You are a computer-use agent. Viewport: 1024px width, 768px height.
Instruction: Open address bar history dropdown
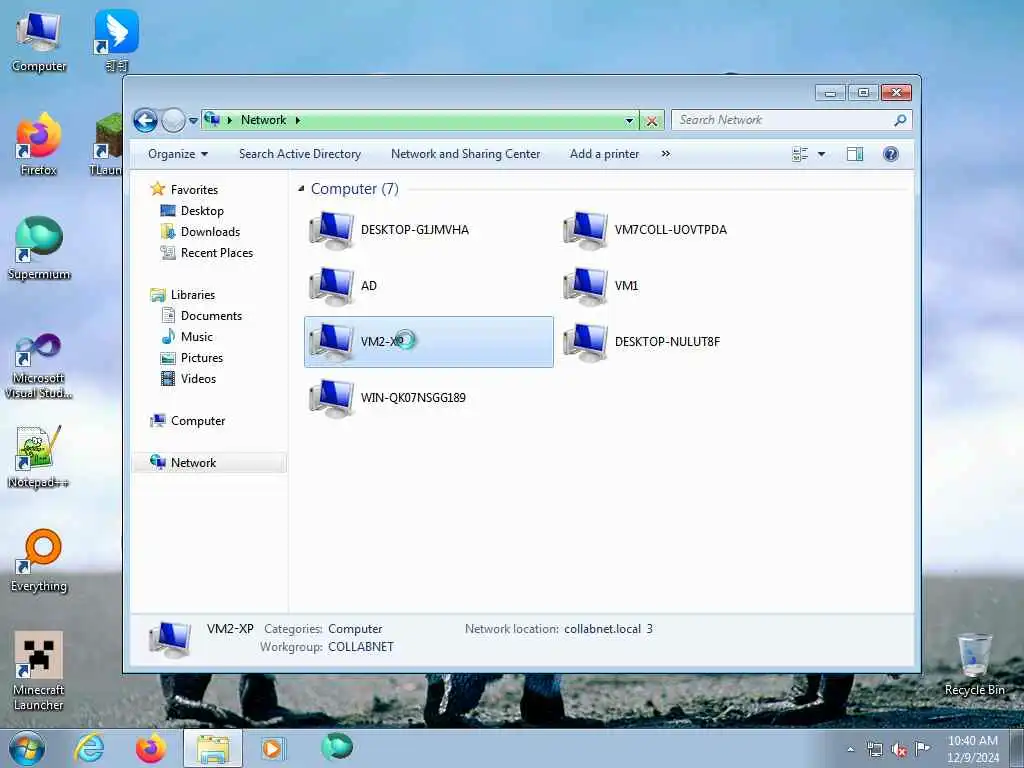coord(629,121)
